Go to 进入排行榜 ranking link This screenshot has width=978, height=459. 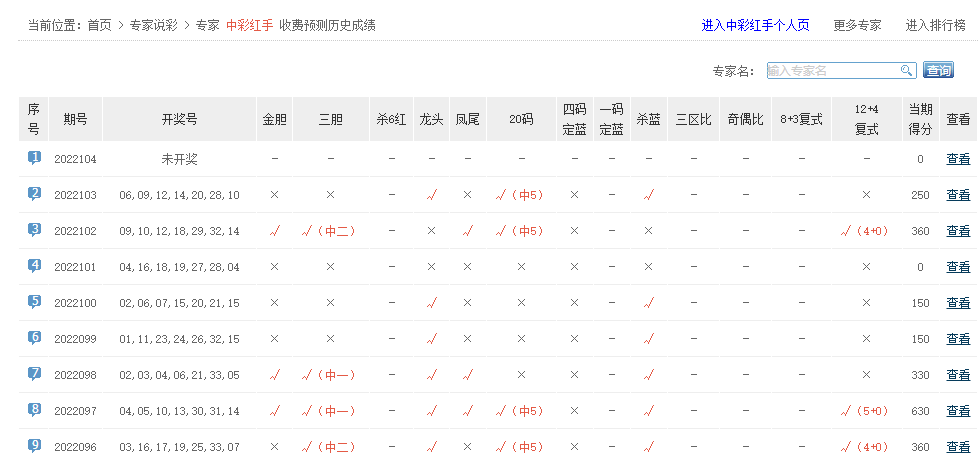(x=935, y=25)
